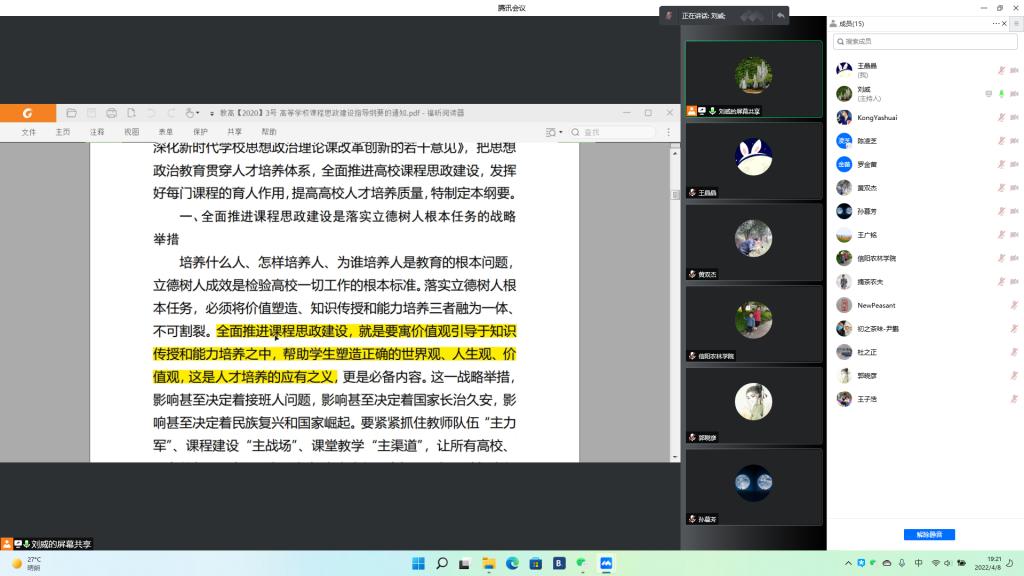This screenshot has height=576, width=1024.
Task: Click the screen share icon next to 刘威
Action: (x=988, y=93)
